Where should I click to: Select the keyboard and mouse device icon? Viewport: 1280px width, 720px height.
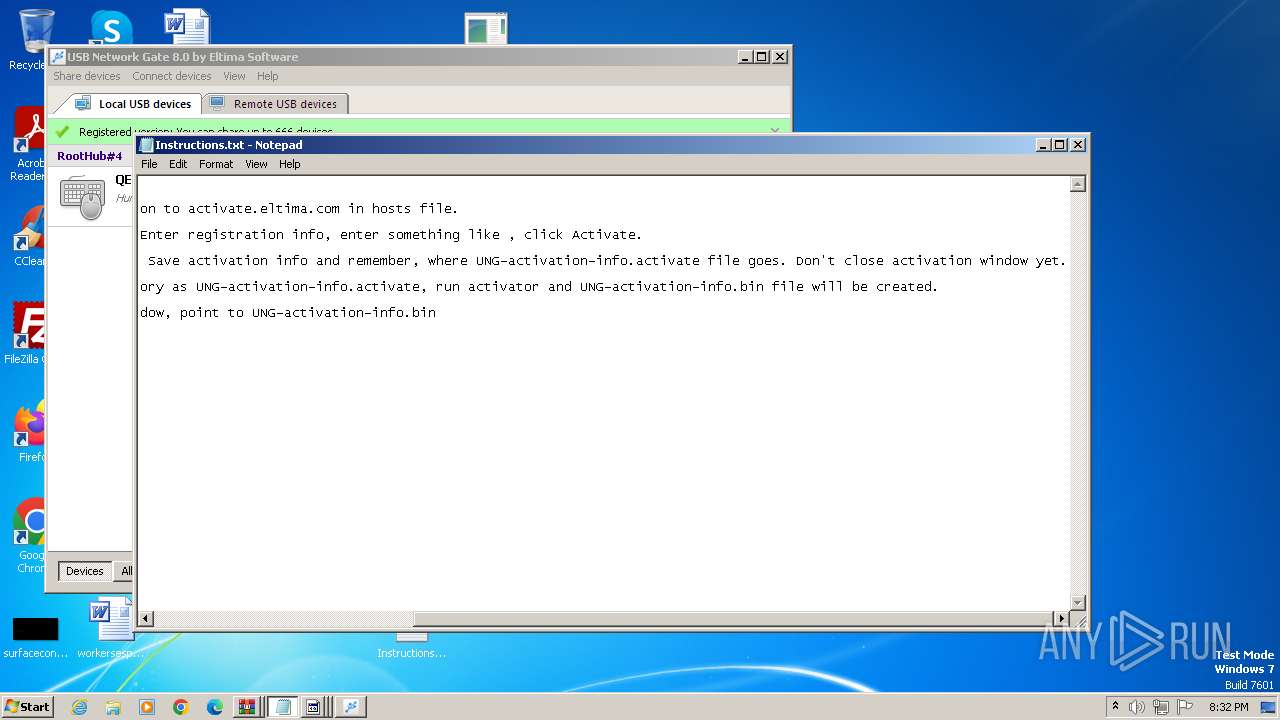pyautogui.click(x=82, y=197)
